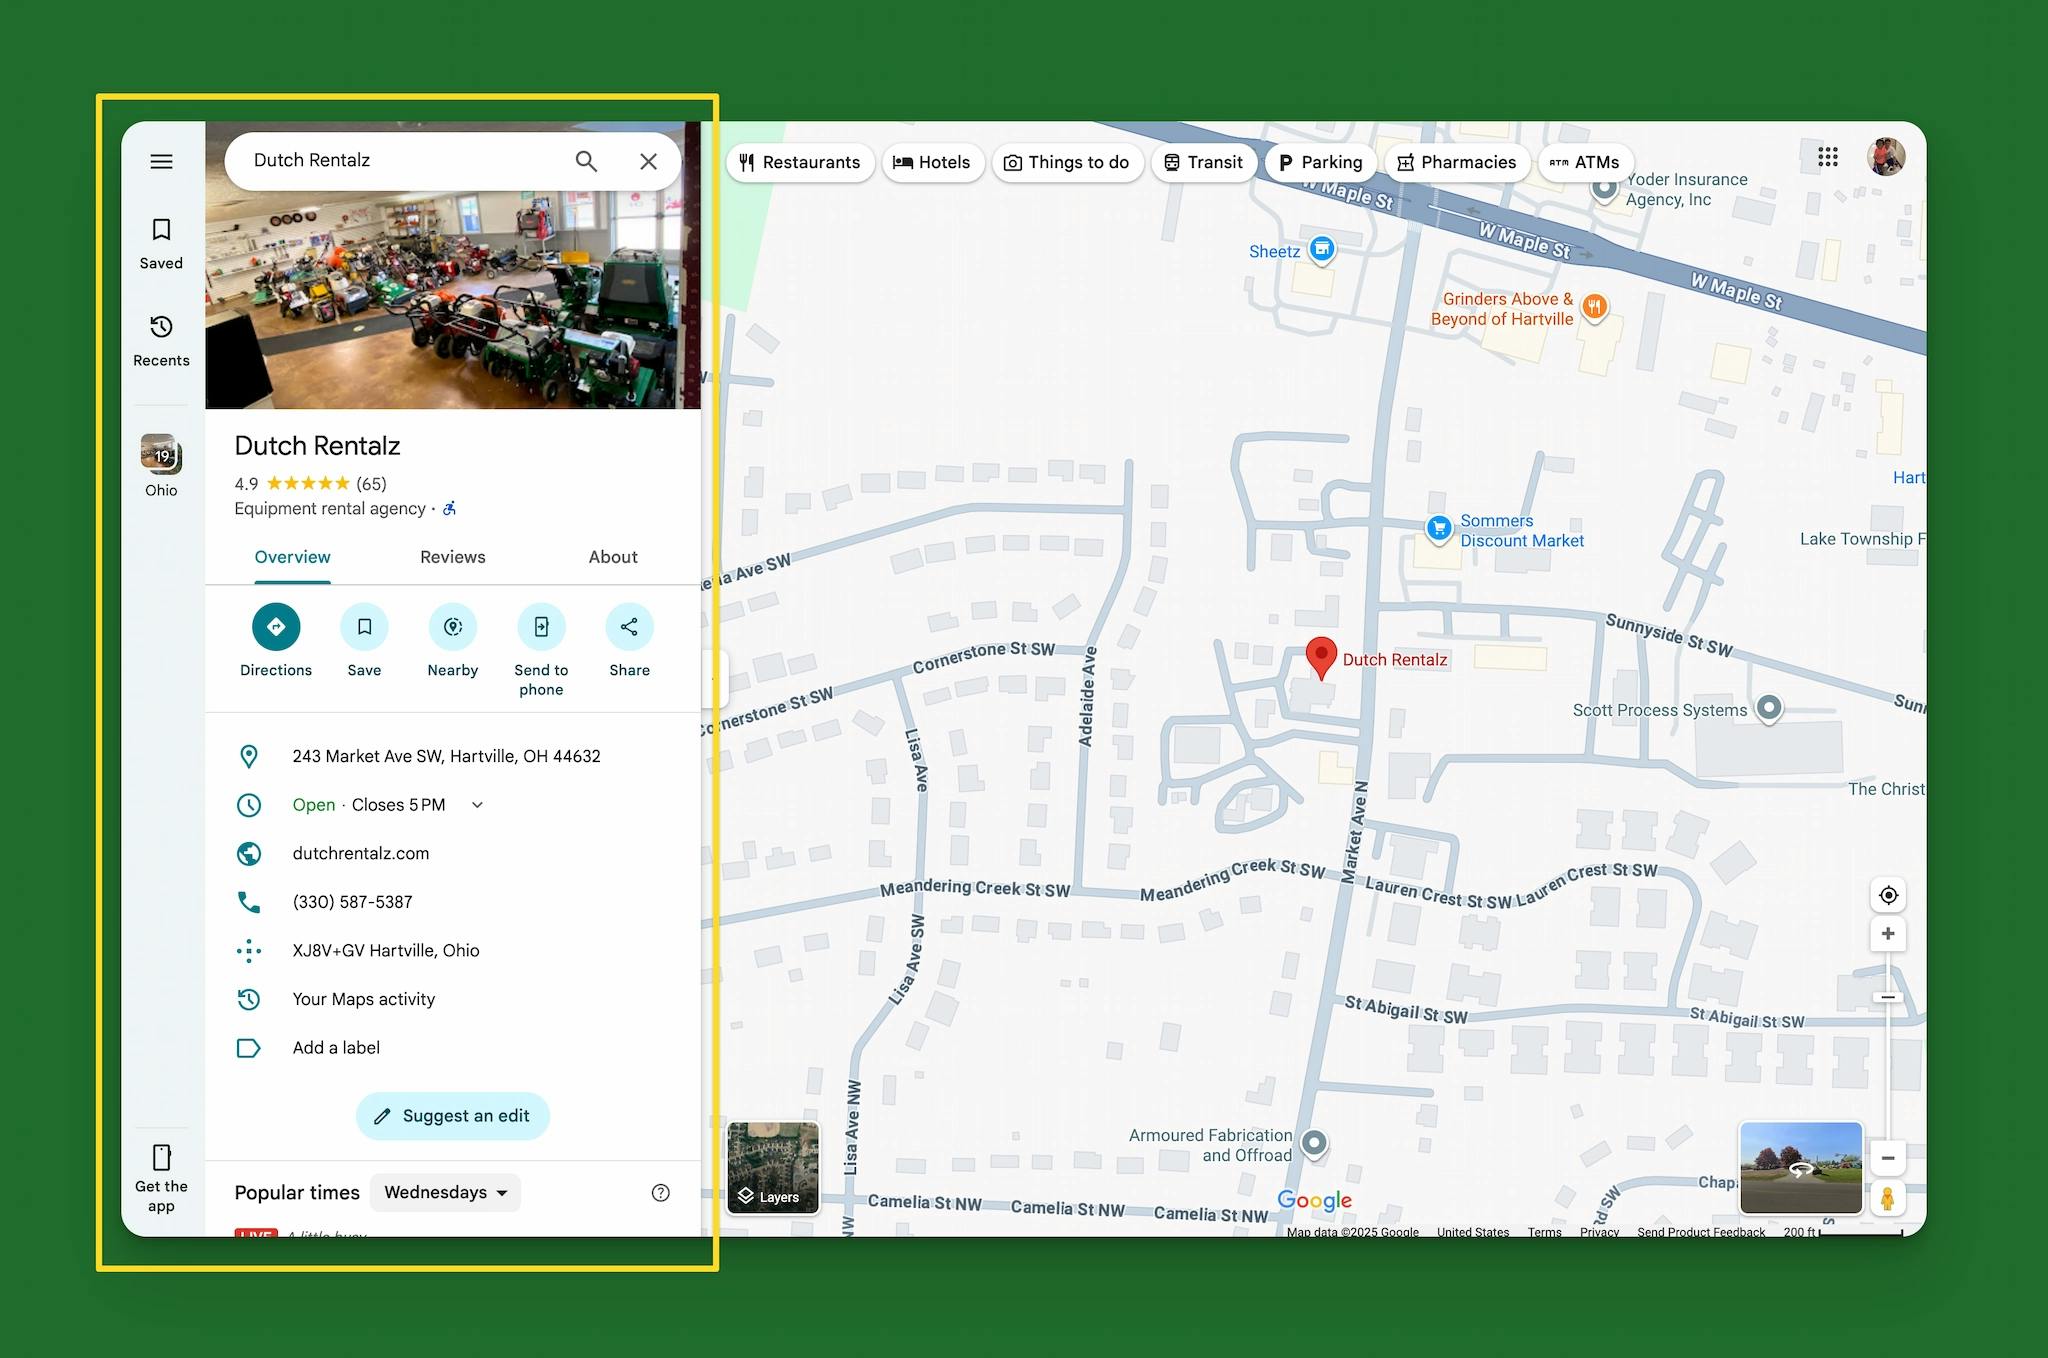Open the Google apps grid

pyautogui.click(x=1828, y=157)
